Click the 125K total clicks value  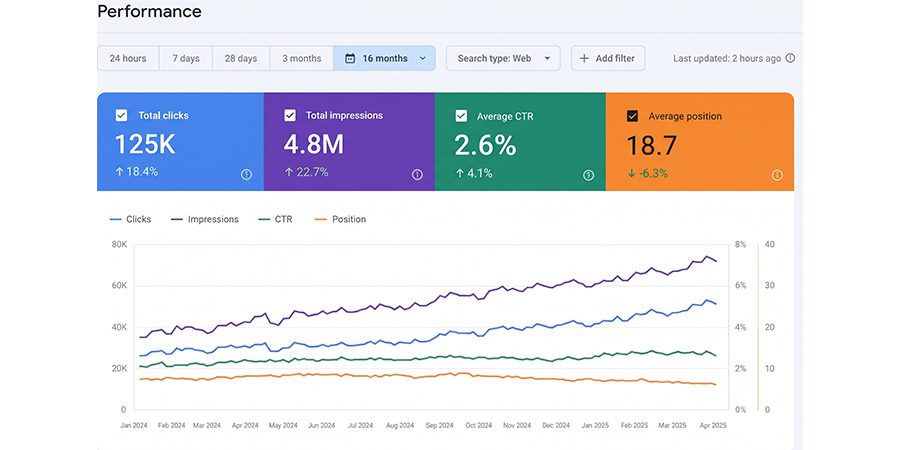145,145
